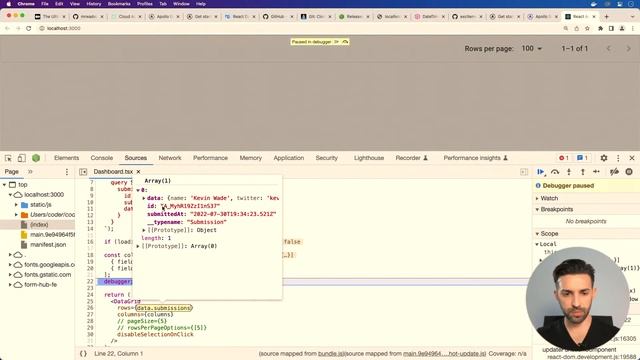Open the Page pane more options menu
Viewport: 640px width, 360px height.
tap(67, 172)
